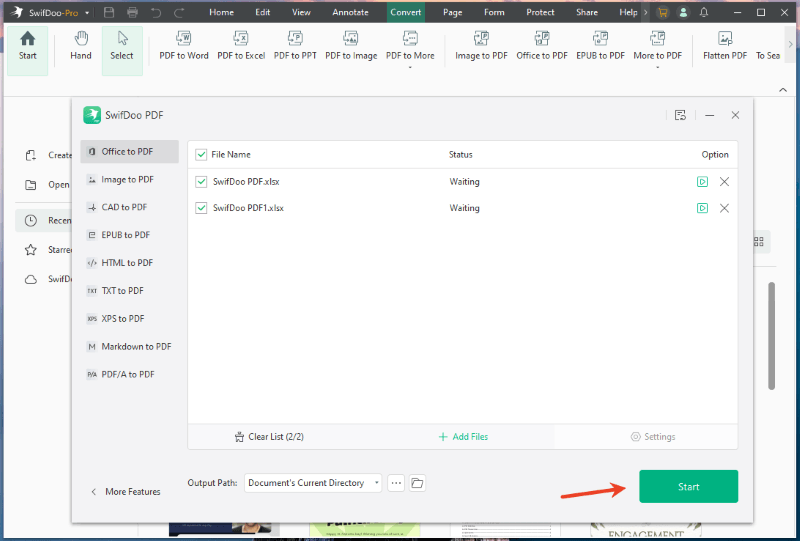
Task: Click the main window vertical scrollbar
Action: click(x=771, y=336)
